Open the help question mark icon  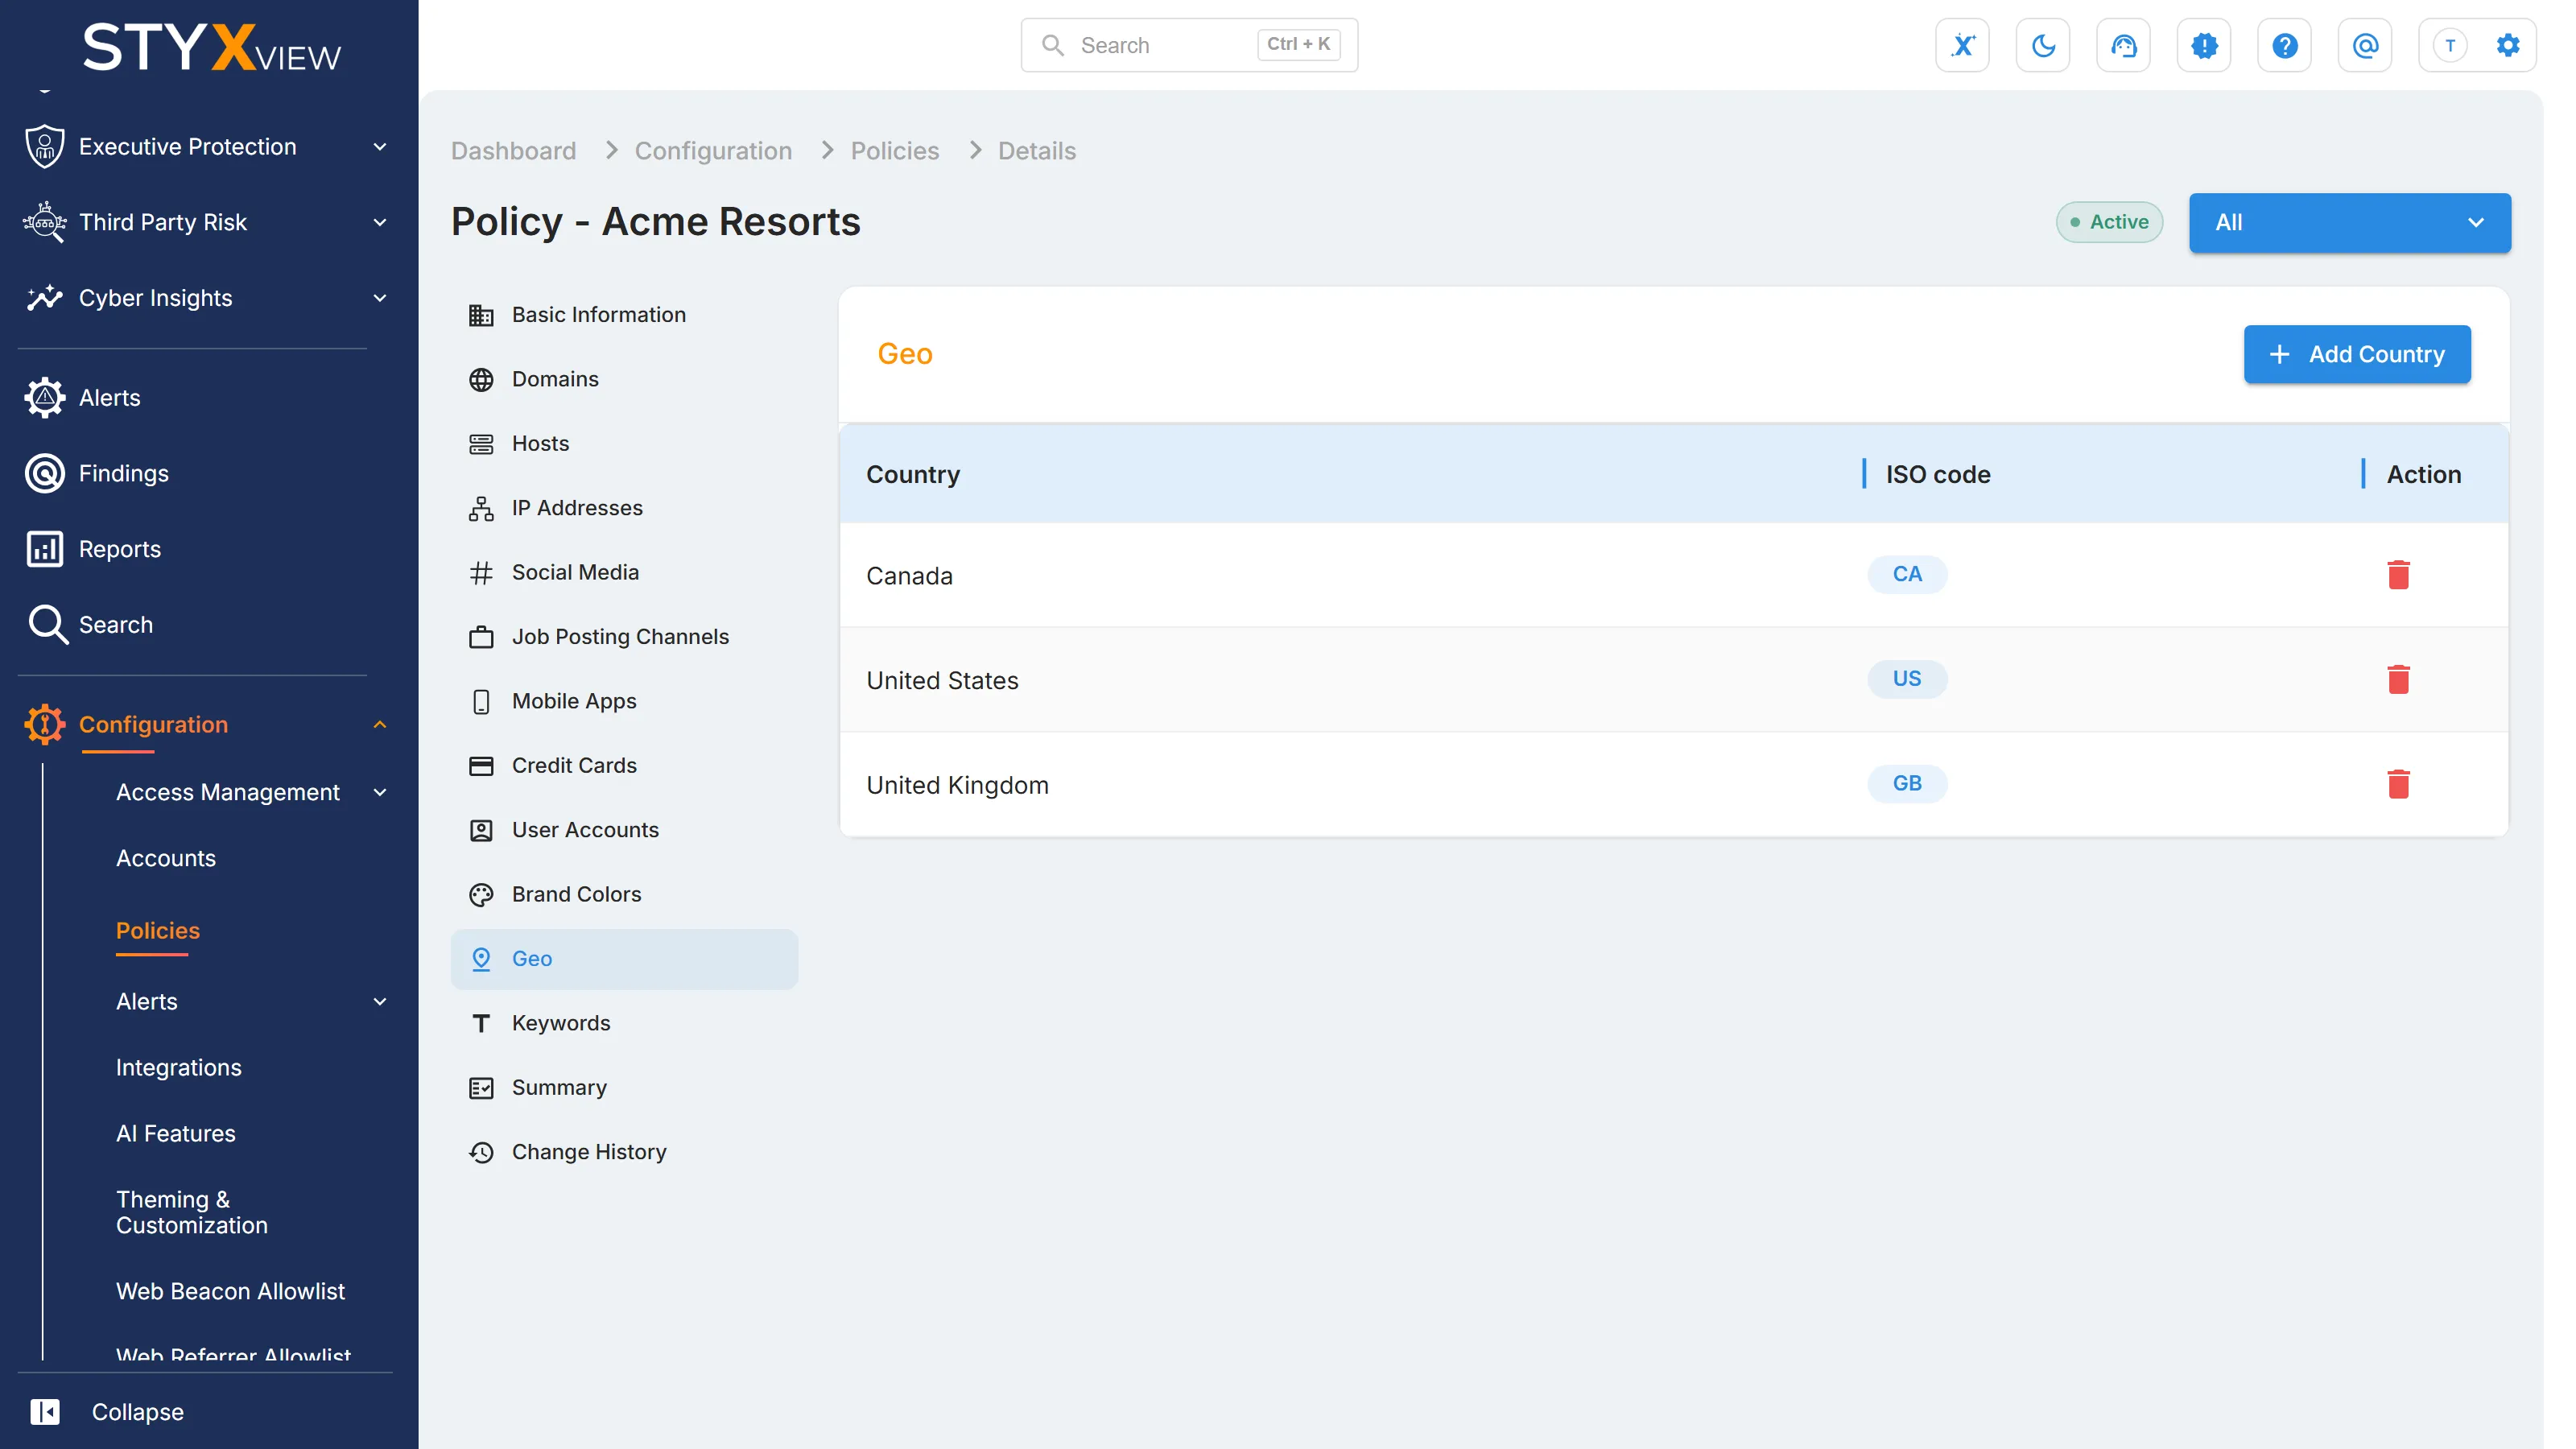2284,45
